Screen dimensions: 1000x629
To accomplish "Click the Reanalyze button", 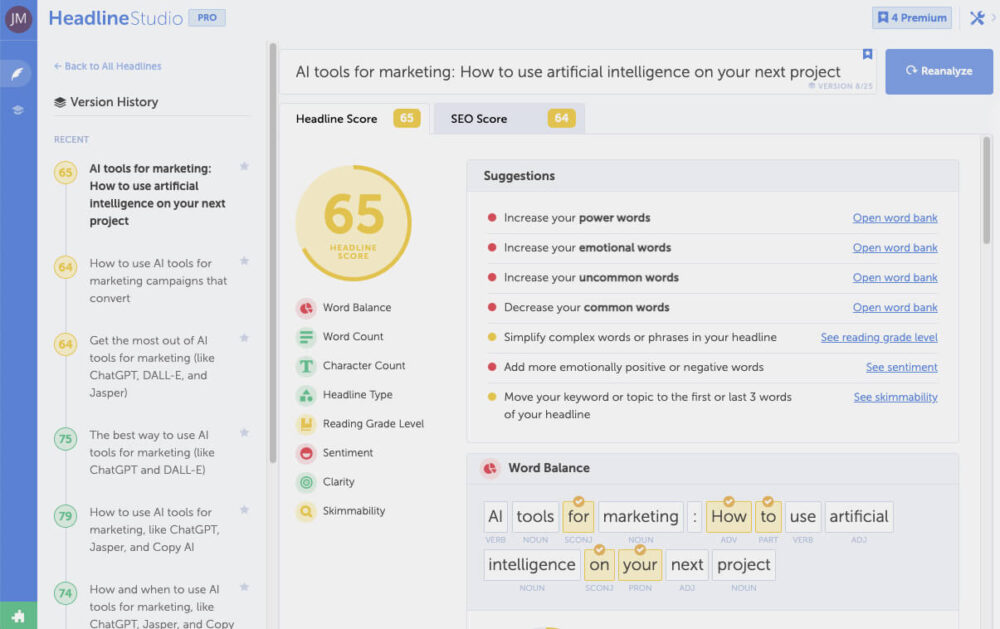I will tap(938, 71).
